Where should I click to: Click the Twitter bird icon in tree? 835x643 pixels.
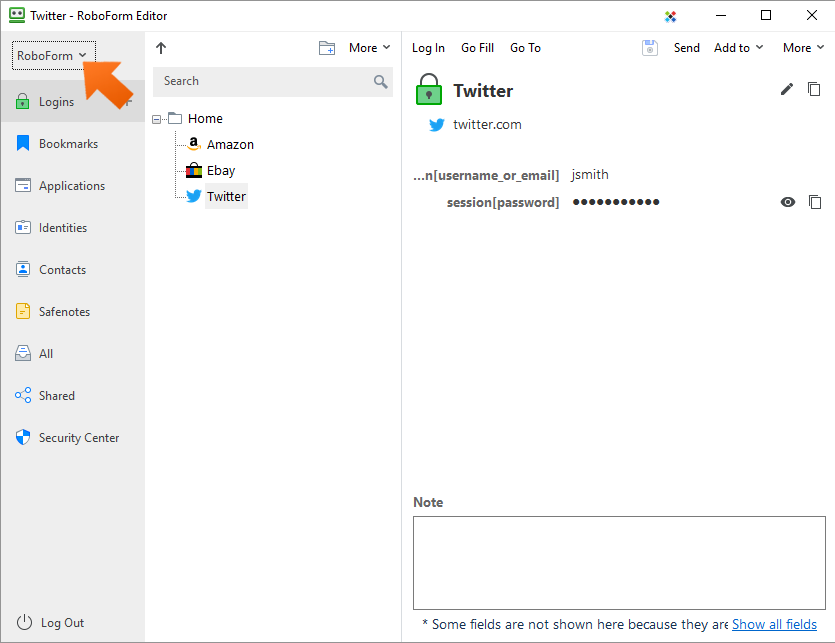[x=194, y=196]
